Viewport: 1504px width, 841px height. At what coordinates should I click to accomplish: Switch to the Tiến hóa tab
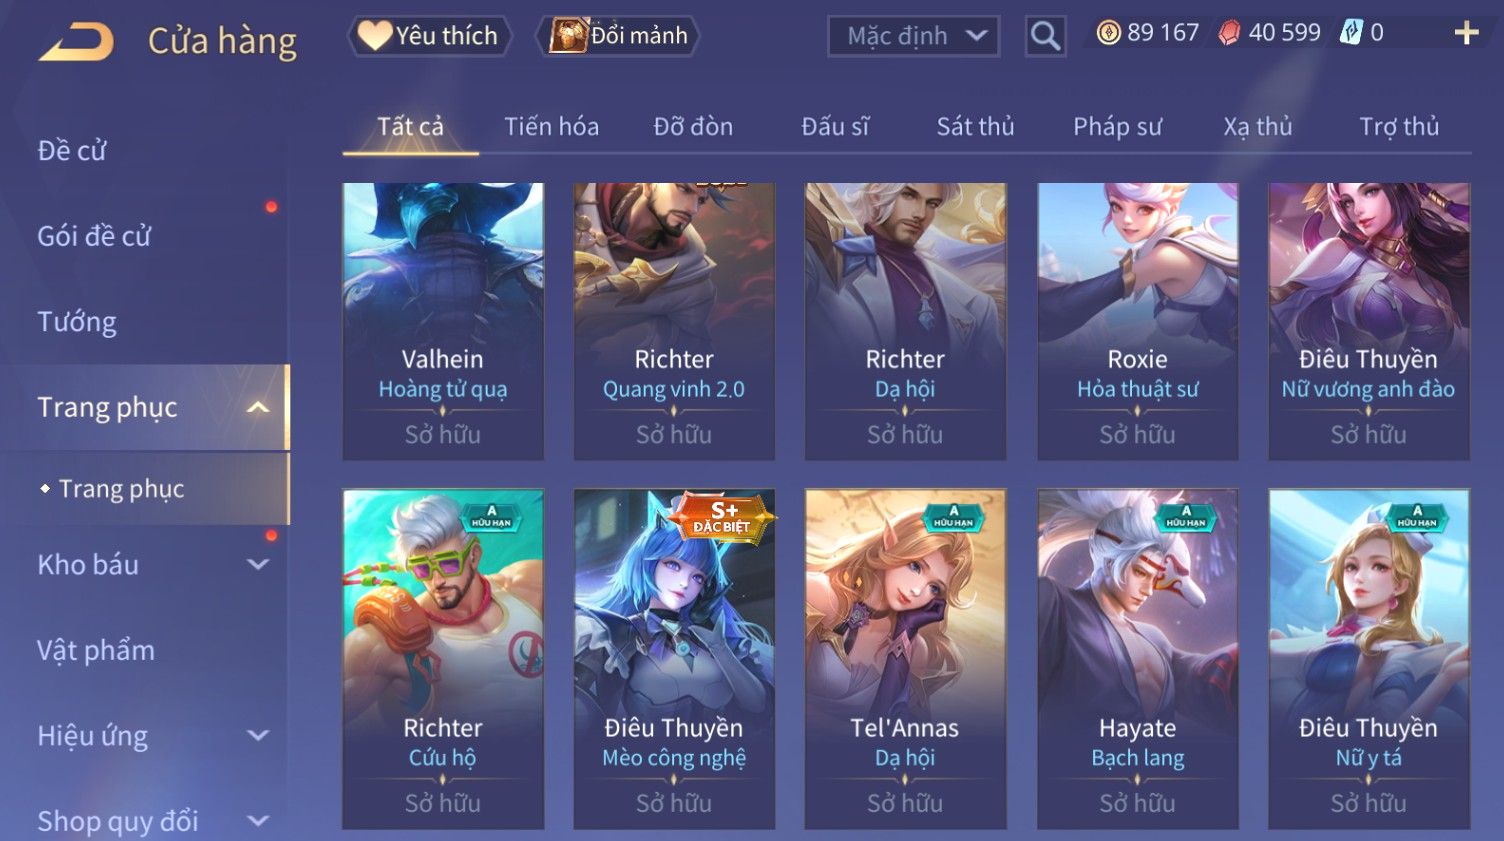(x=551, y=127)
